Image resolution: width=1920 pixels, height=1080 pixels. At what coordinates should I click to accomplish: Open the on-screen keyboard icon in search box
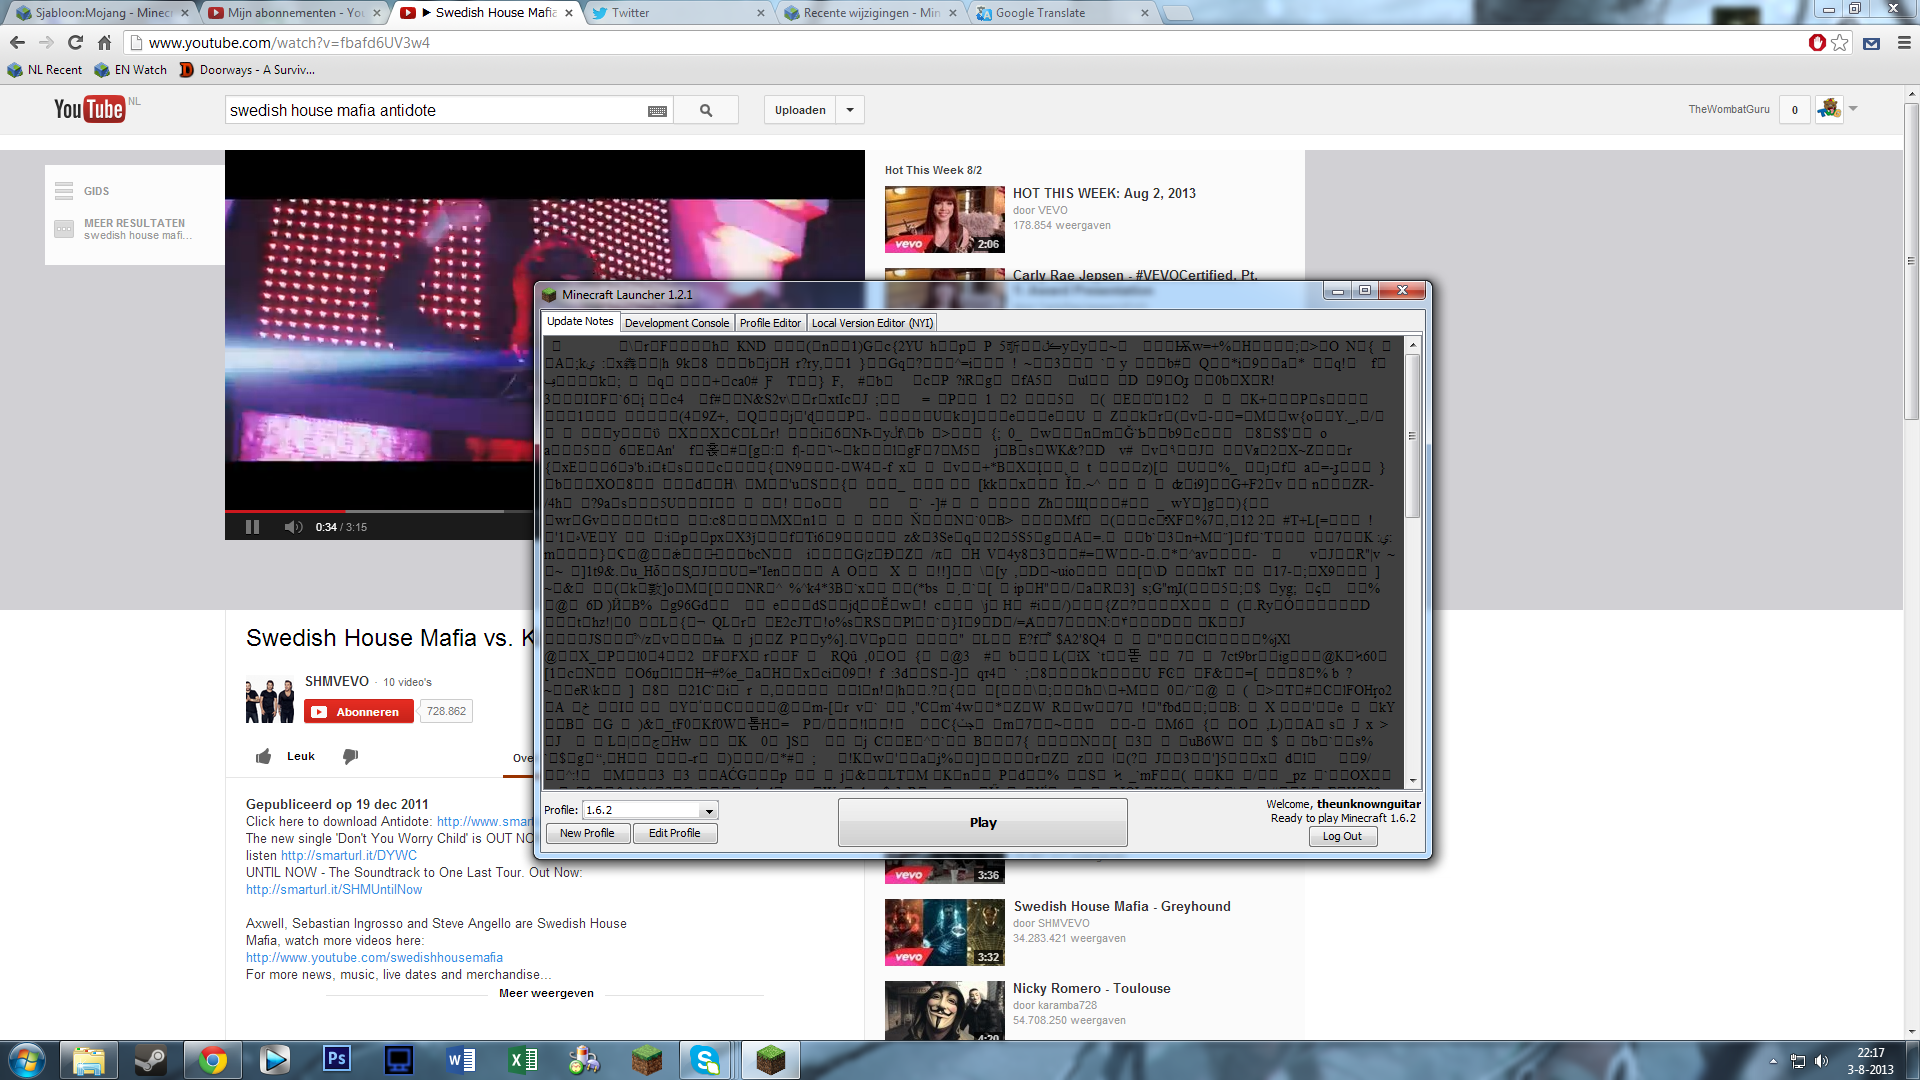click(x=657, y=111)
